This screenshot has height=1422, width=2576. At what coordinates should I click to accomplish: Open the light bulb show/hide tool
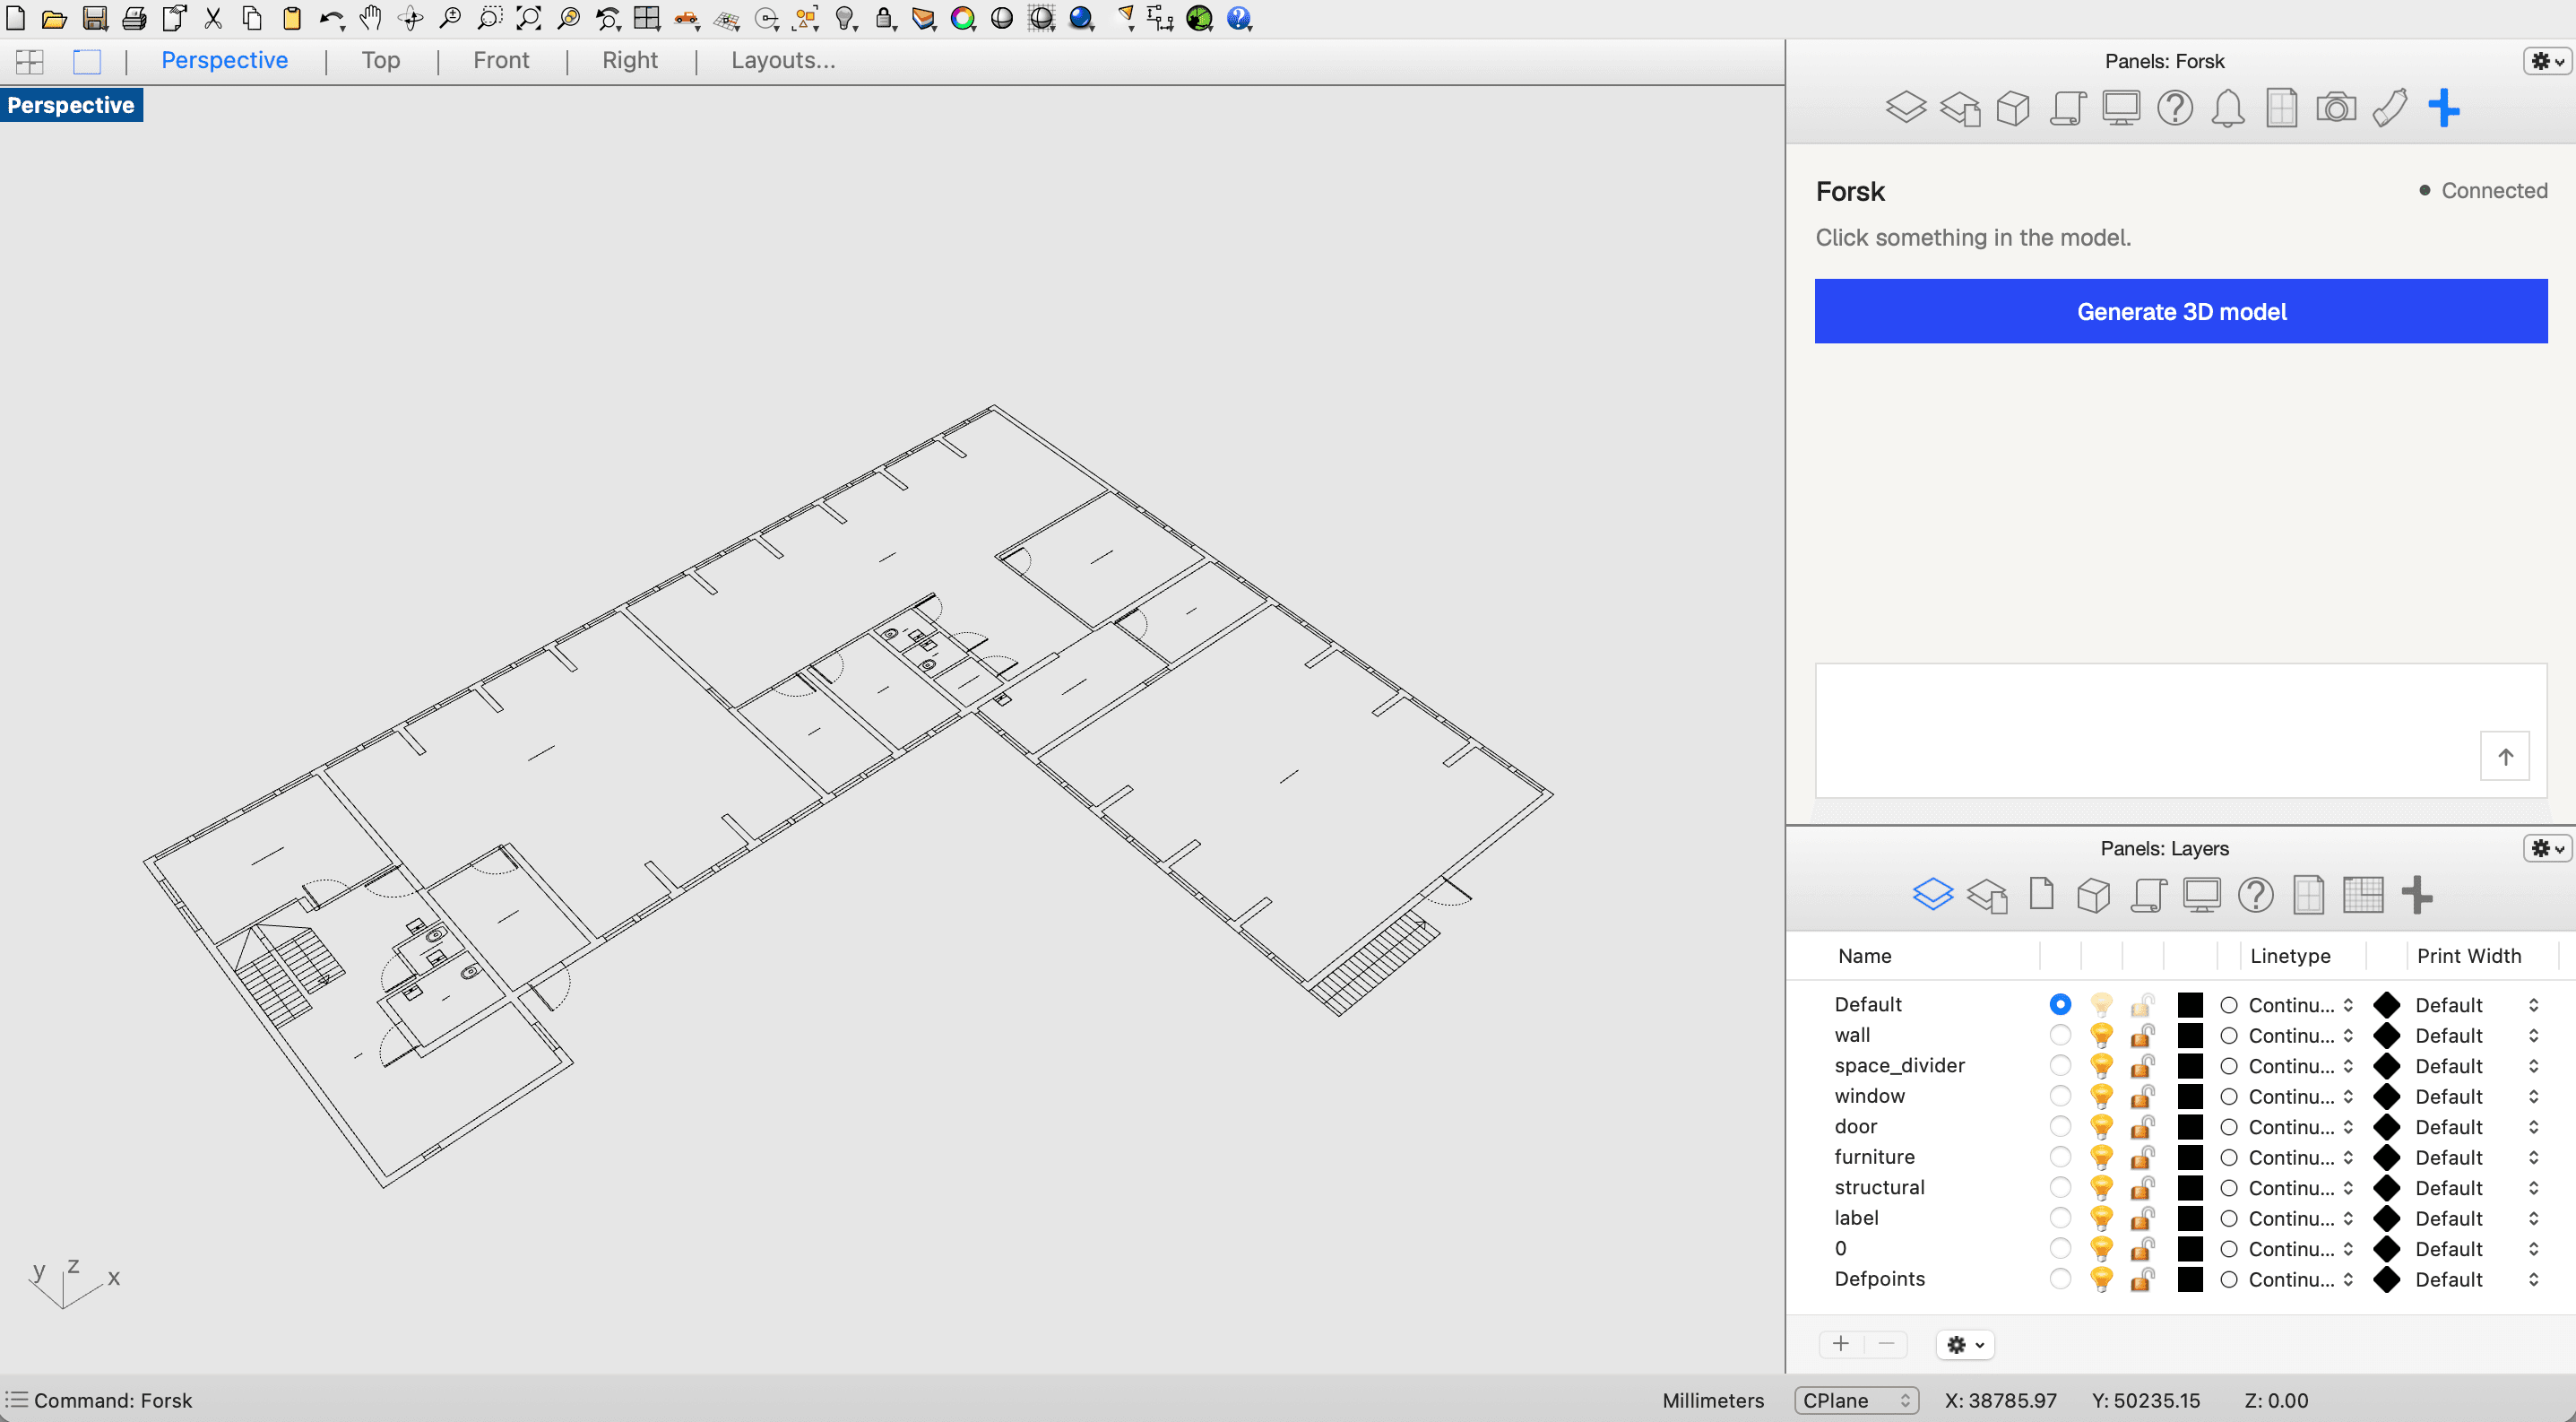[x=846, y=18]
